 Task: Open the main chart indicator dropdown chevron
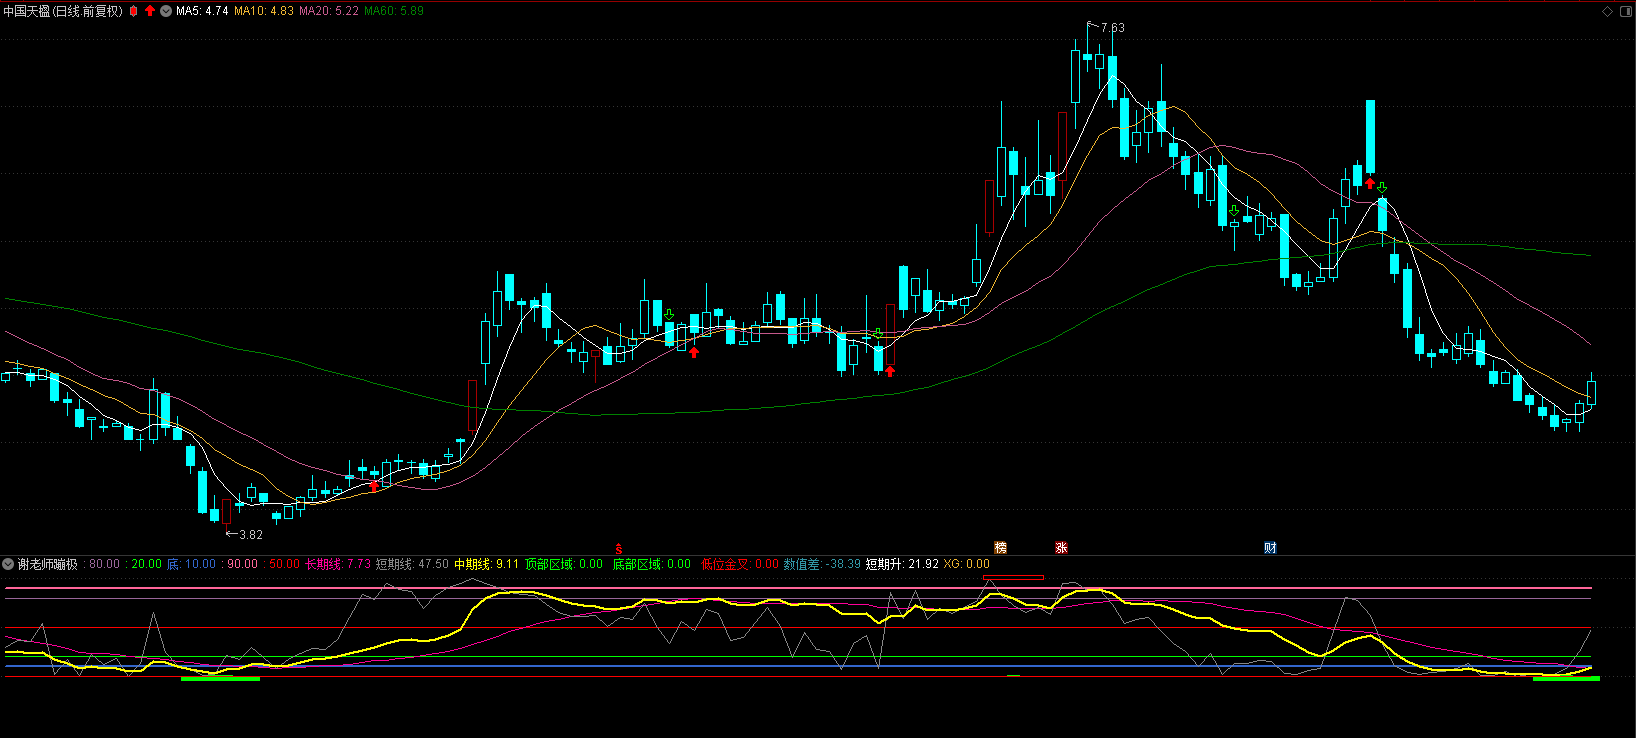pos(166,11)
